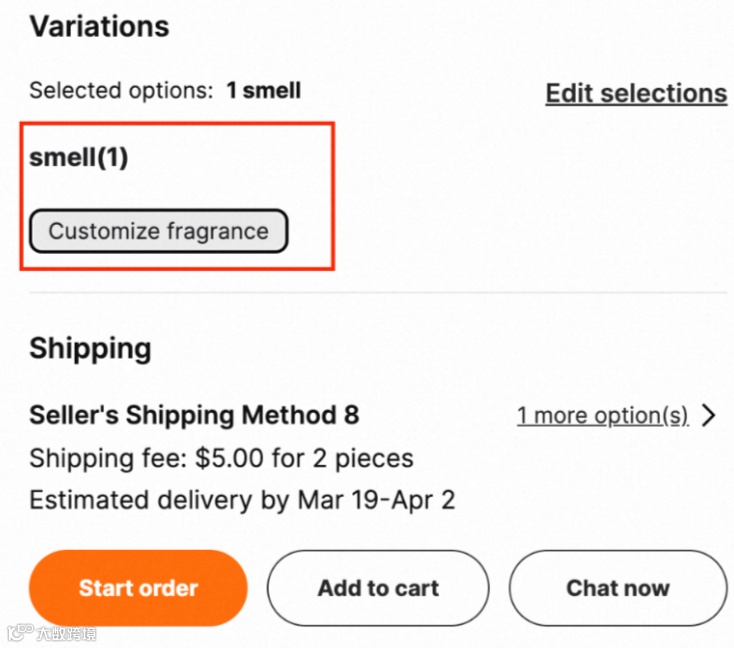The height and width of the screenshot is (648, 734).
Task: Click the bold "1 smell" text
Action: (263, 91)
